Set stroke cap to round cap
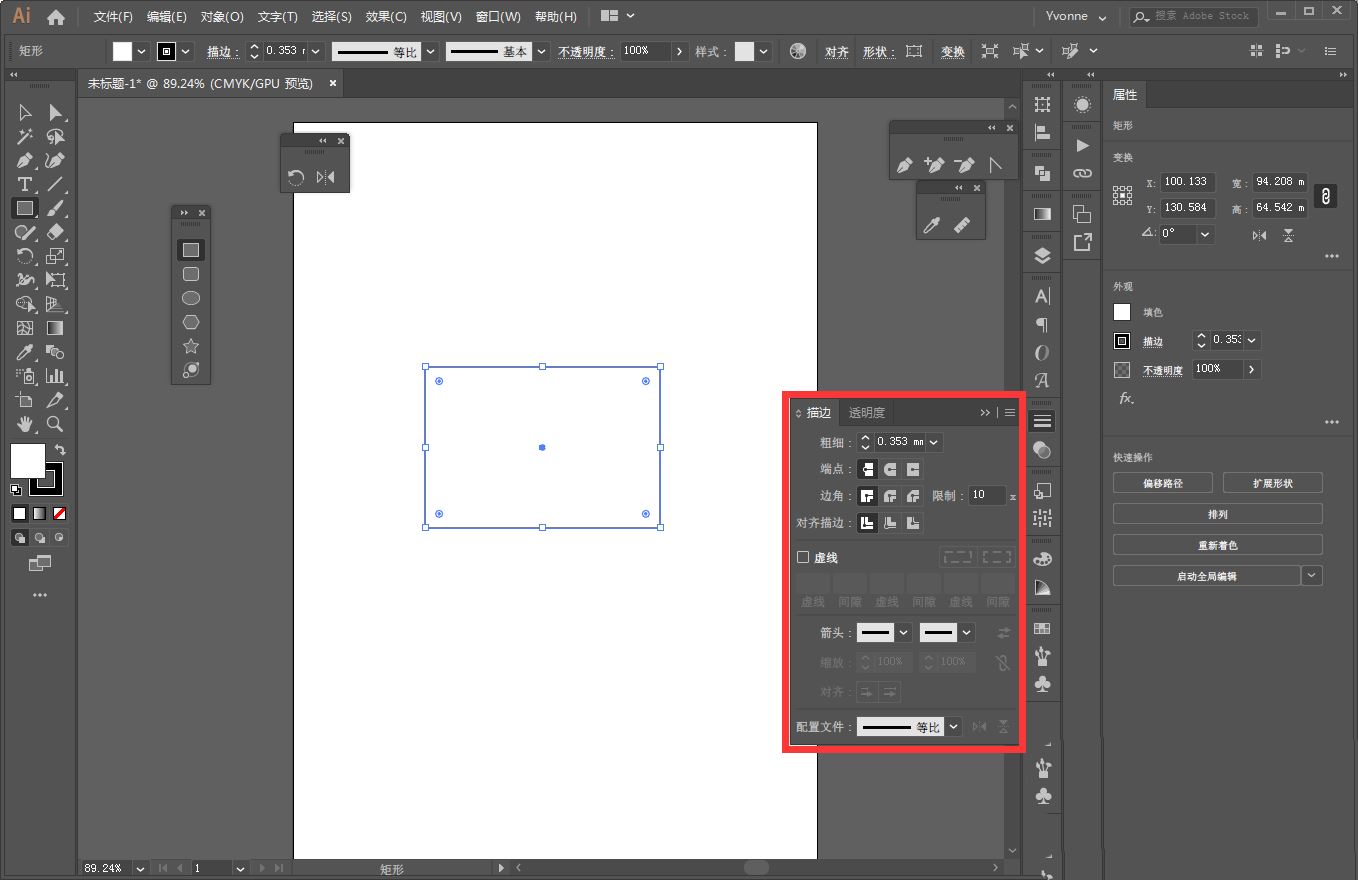The width and height of the screenshot is (1358, 880). [x=890, y=469]
